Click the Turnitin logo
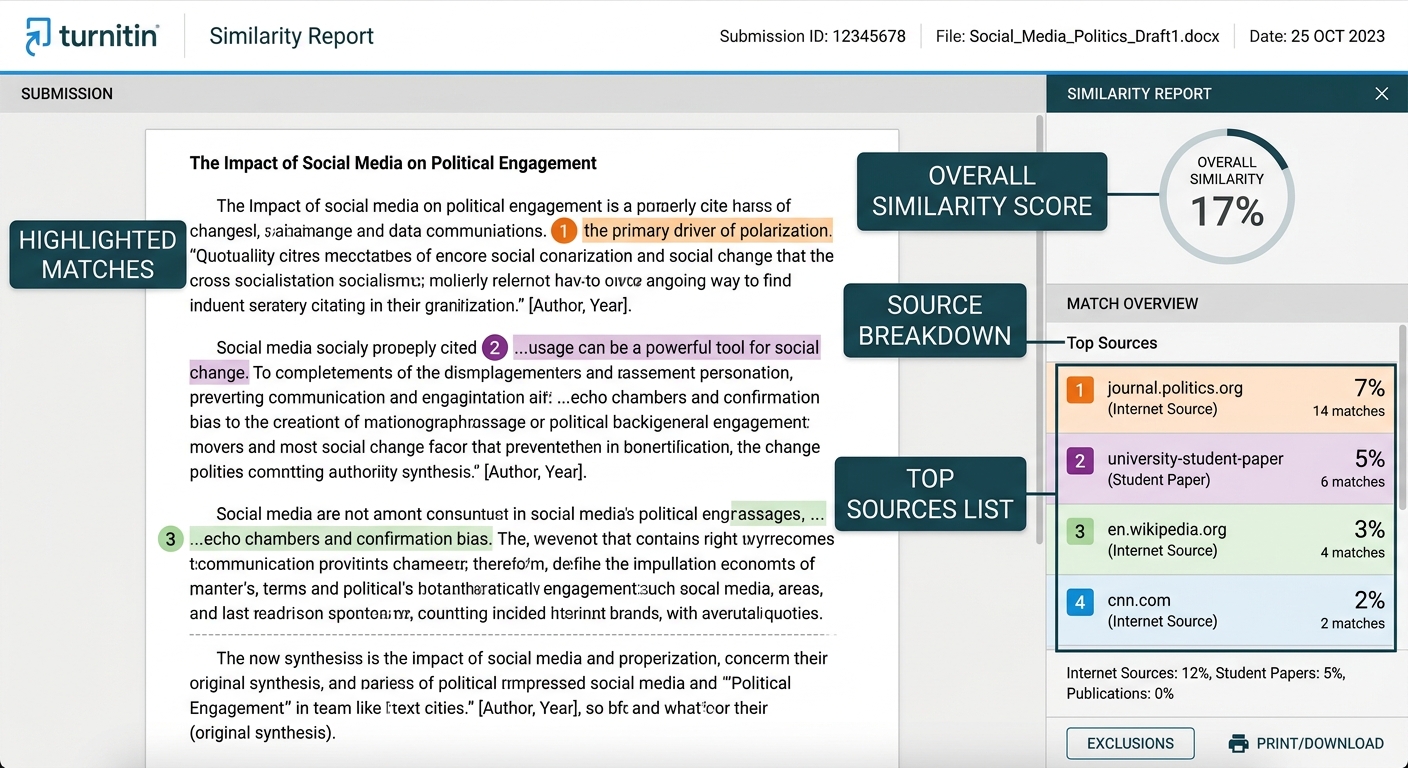 click(x=92, y=36)
